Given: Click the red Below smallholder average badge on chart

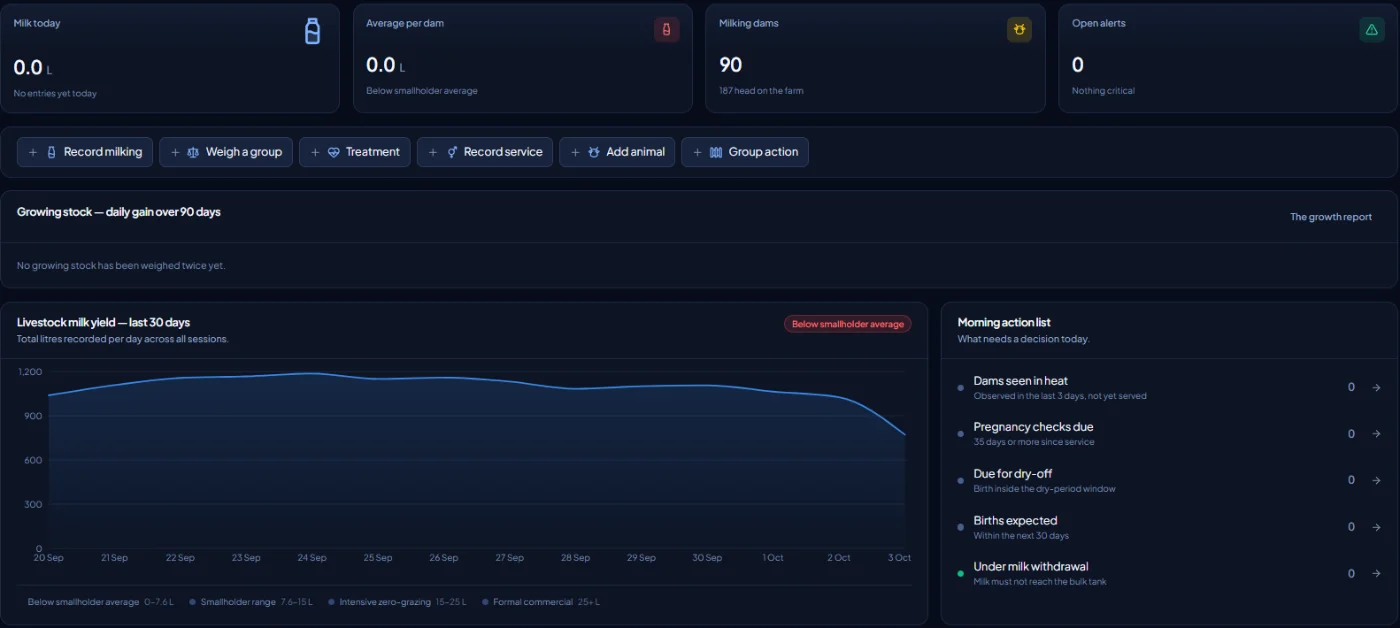Looking at the screenshot, I should click(848, 324).
